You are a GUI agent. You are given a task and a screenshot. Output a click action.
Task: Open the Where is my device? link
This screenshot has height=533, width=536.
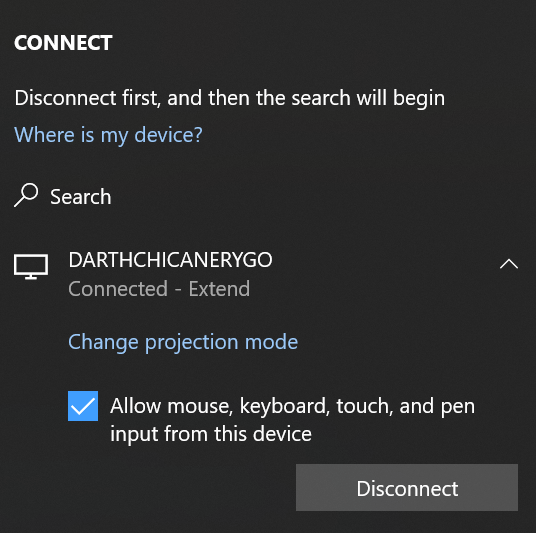pos(108,135)
